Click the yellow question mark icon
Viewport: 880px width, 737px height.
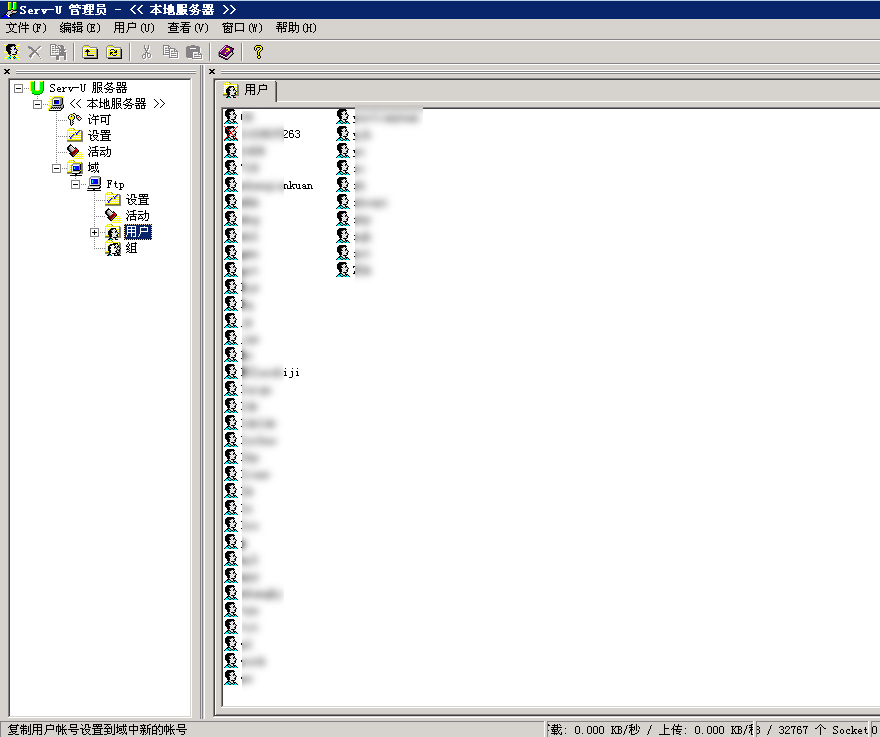pos(257,52)
